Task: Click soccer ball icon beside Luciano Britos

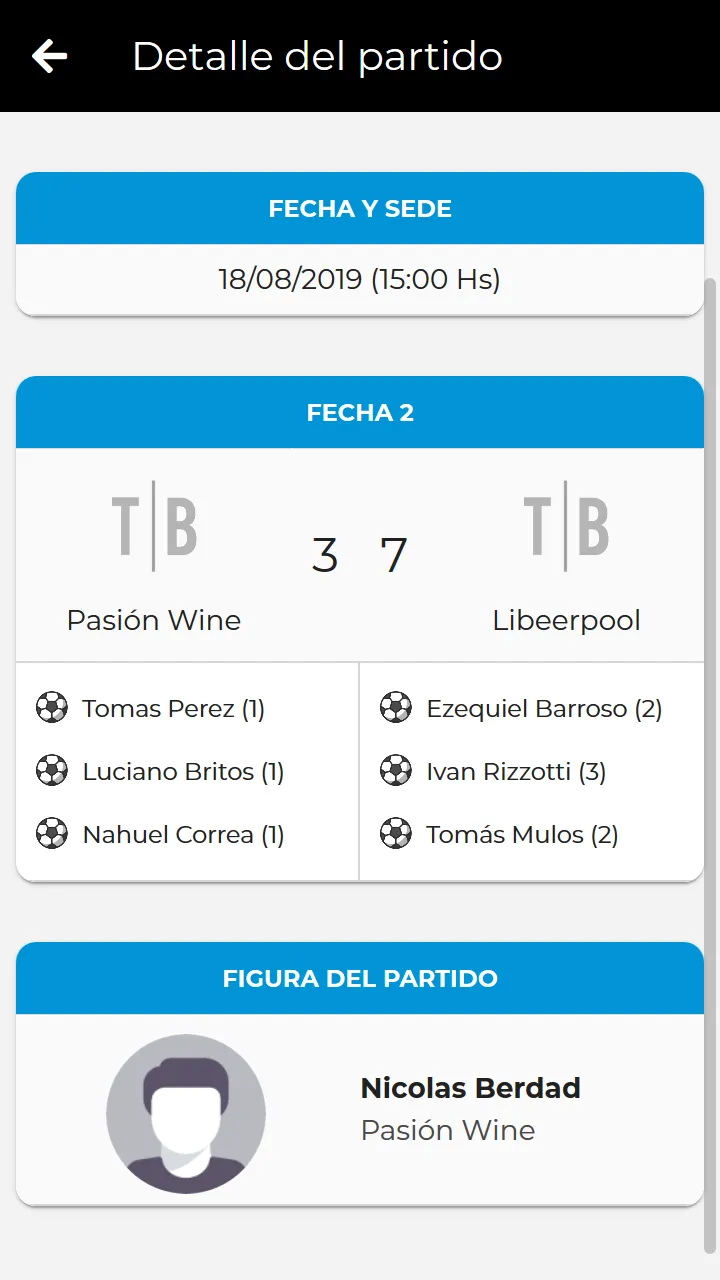Action: tap(52, 771)
